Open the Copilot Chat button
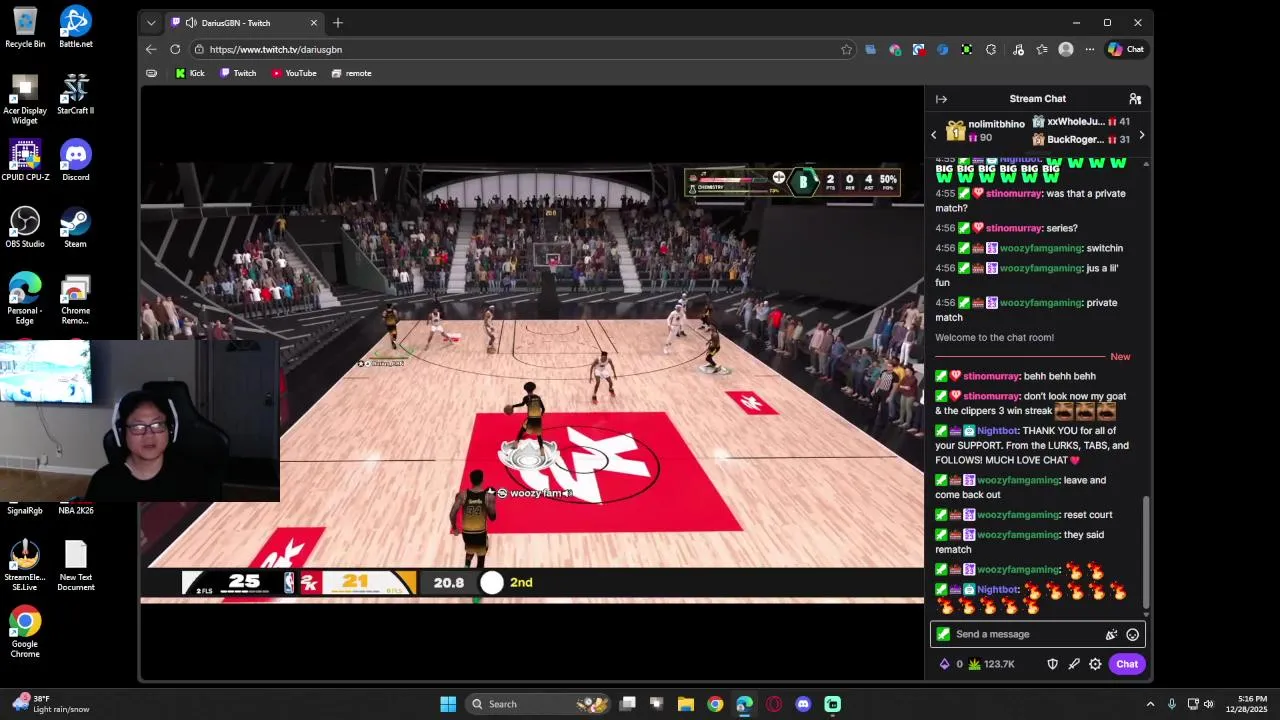 [x=1126, y=49]
